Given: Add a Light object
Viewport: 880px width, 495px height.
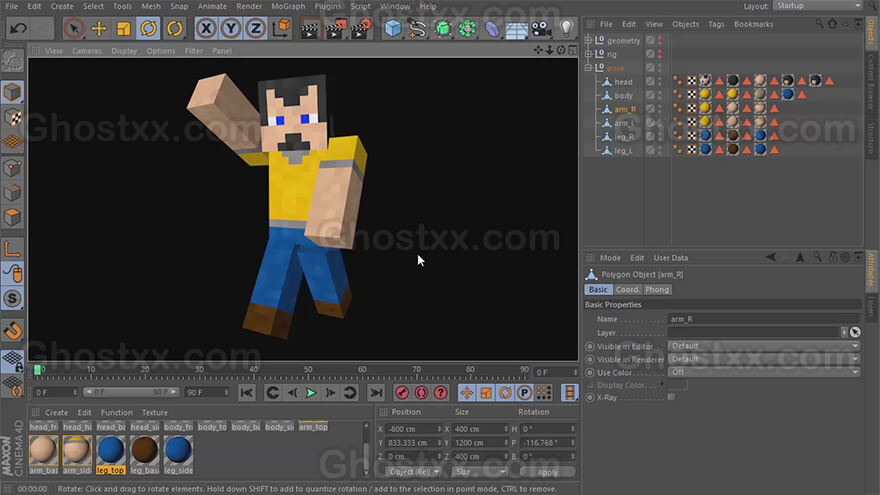Looking at the screenshot, I should [566, 28].
